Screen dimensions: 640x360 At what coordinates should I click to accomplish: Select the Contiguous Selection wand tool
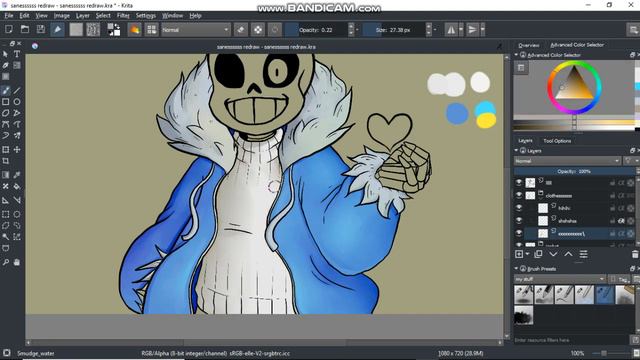(6, 237)
